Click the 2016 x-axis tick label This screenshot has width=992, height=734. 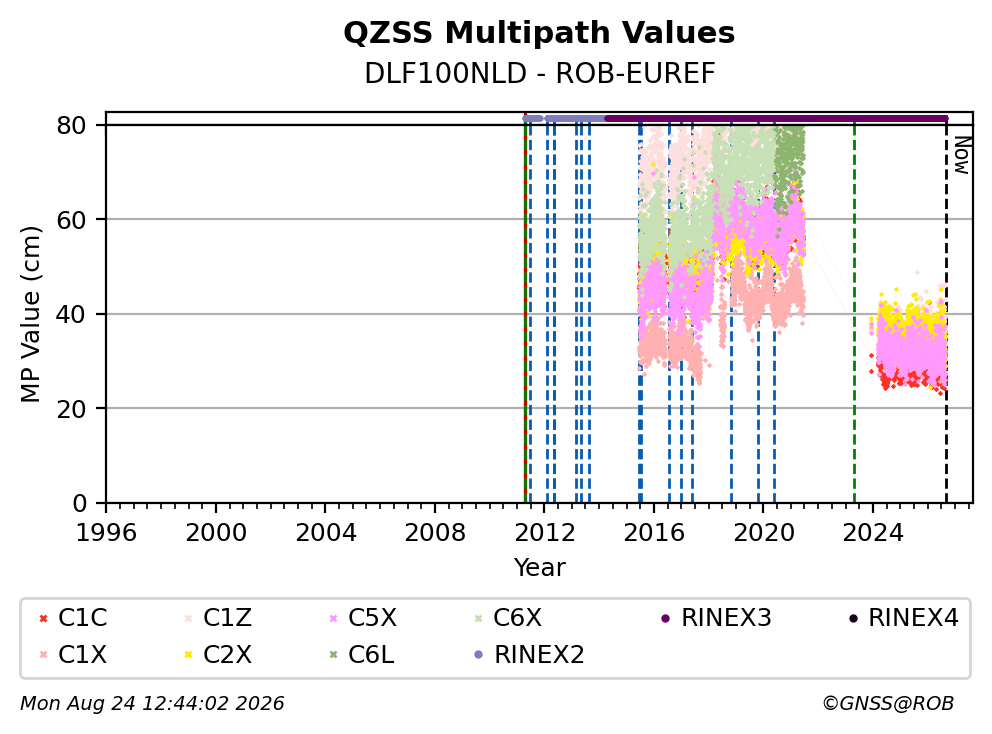tap(654, 533)
